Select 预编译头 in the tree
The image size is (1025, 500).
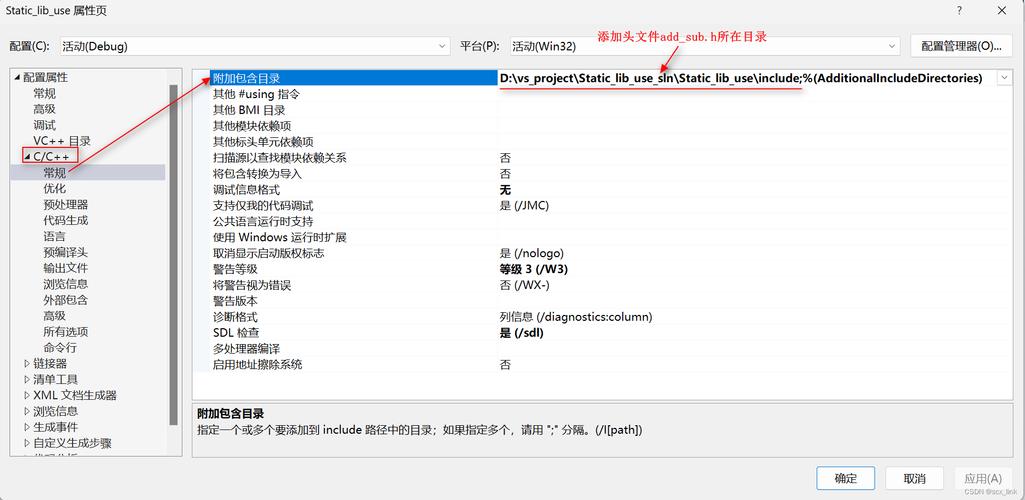[x=65, y=252]
